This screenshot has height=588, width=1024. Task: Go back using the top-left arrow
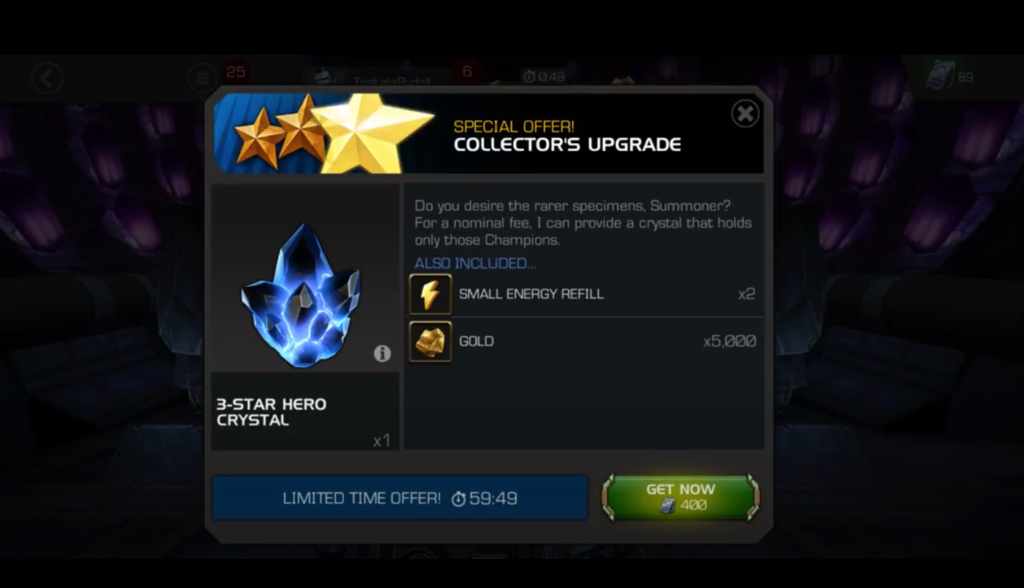47,78
